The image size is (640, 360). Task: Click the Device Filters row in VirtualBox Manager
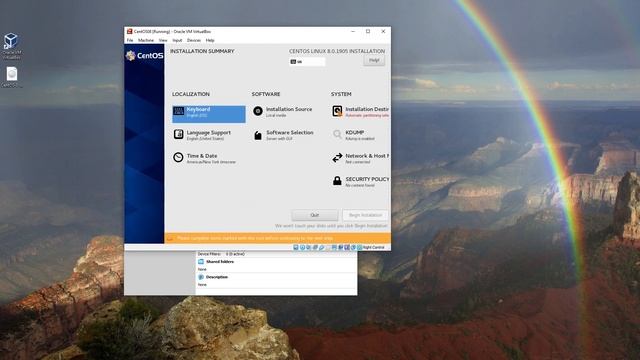click(x=221, y=254)
